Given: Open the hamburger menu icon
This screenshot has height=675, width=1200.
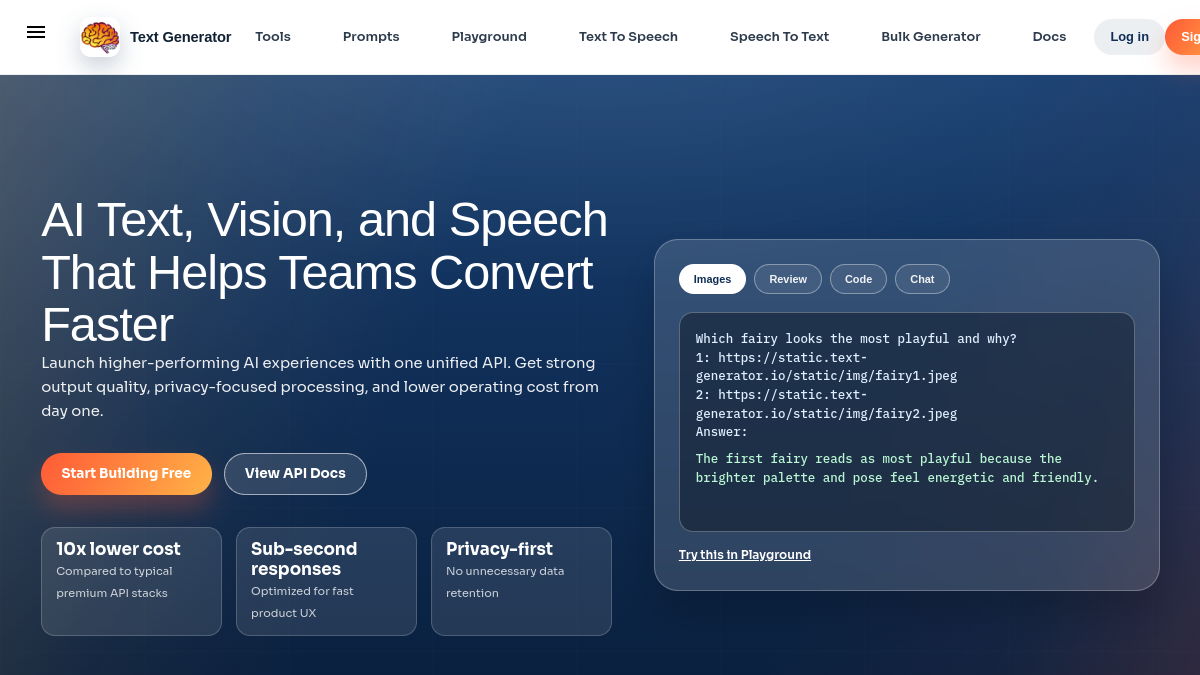Looking at the screenshot, I should [36, 32].
